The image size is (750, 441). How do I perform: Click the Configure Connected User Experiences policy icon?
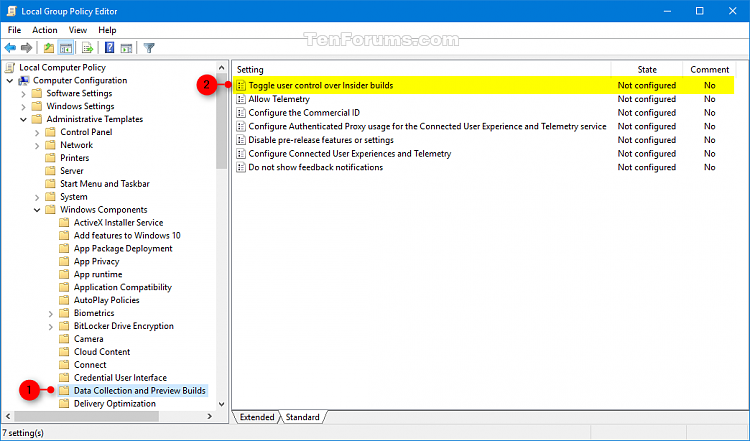(241, 154)
